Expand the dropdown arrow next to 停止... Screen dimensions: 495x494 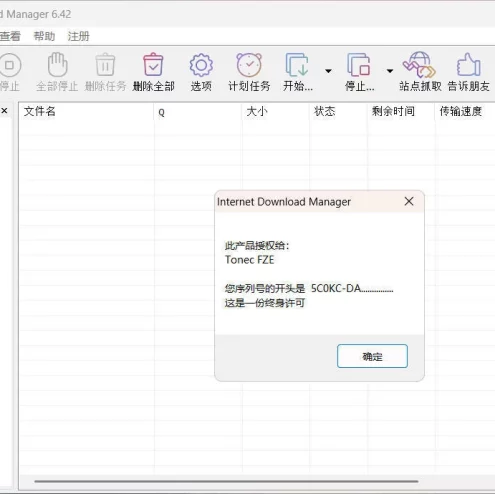click(x=390, y=71)
